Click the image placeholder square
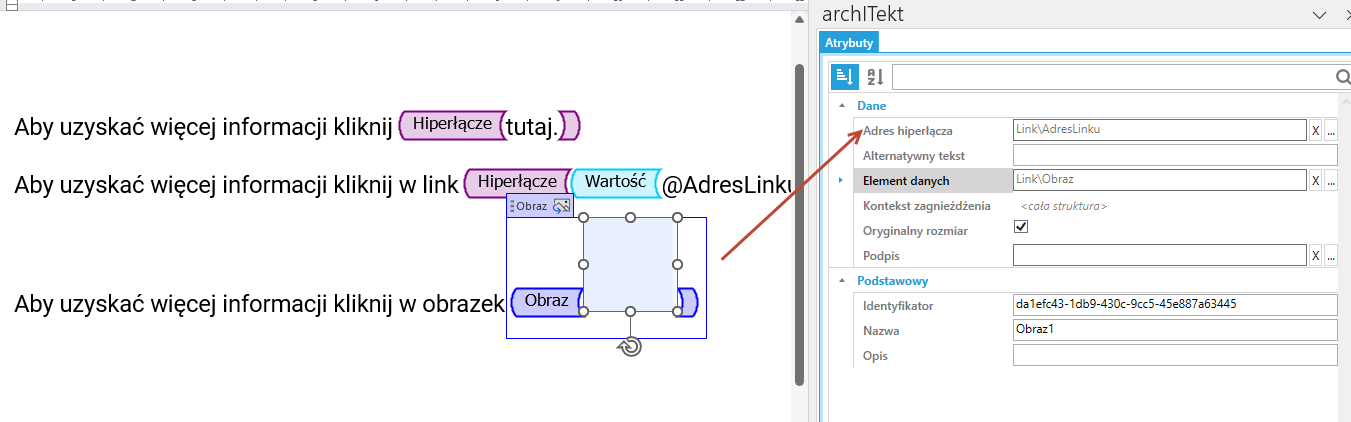 point(630,264)
